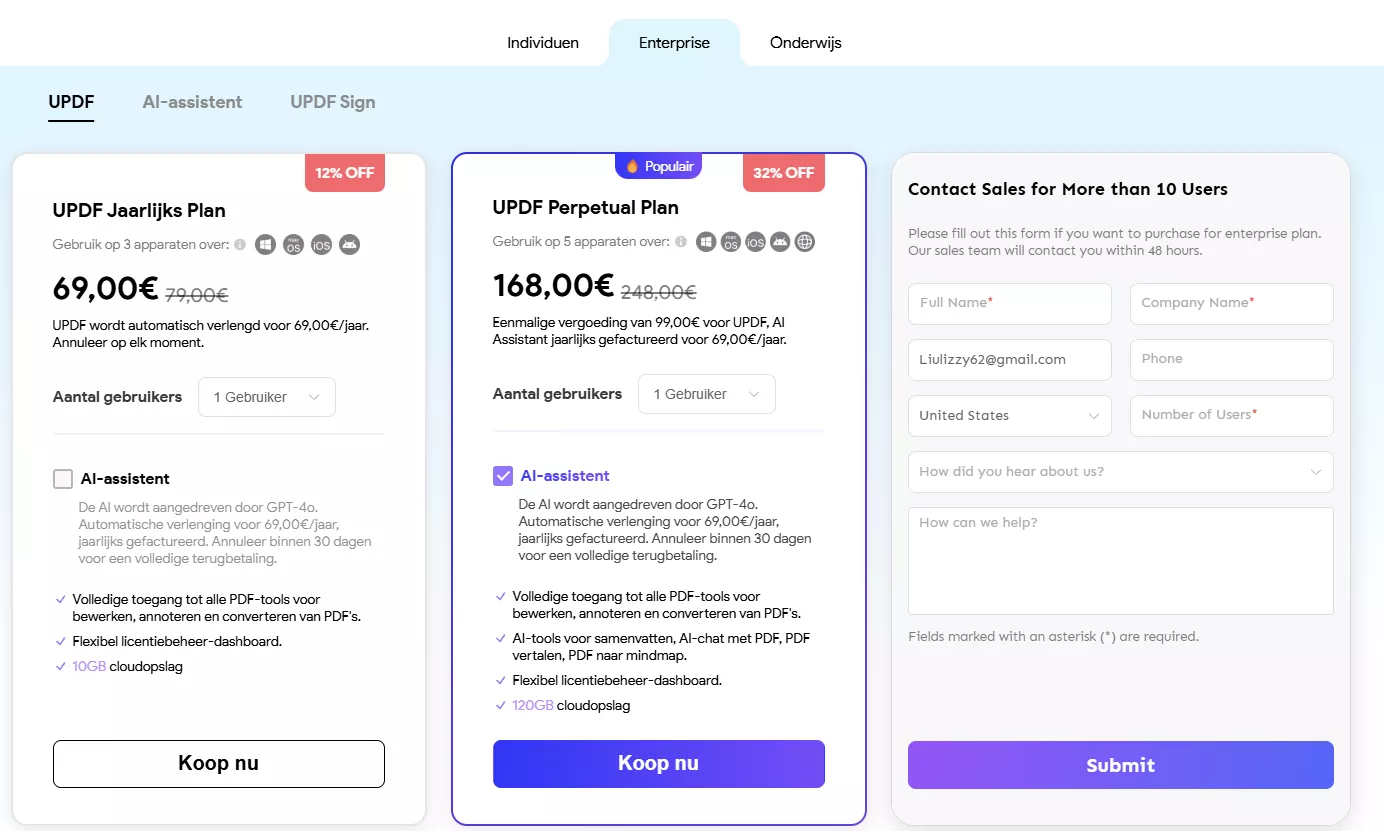Open Aantal gebruikers dropdown in Jaarlijks Plan
1384x831 pixels.
pyautogui.click(x=267, y=397)
